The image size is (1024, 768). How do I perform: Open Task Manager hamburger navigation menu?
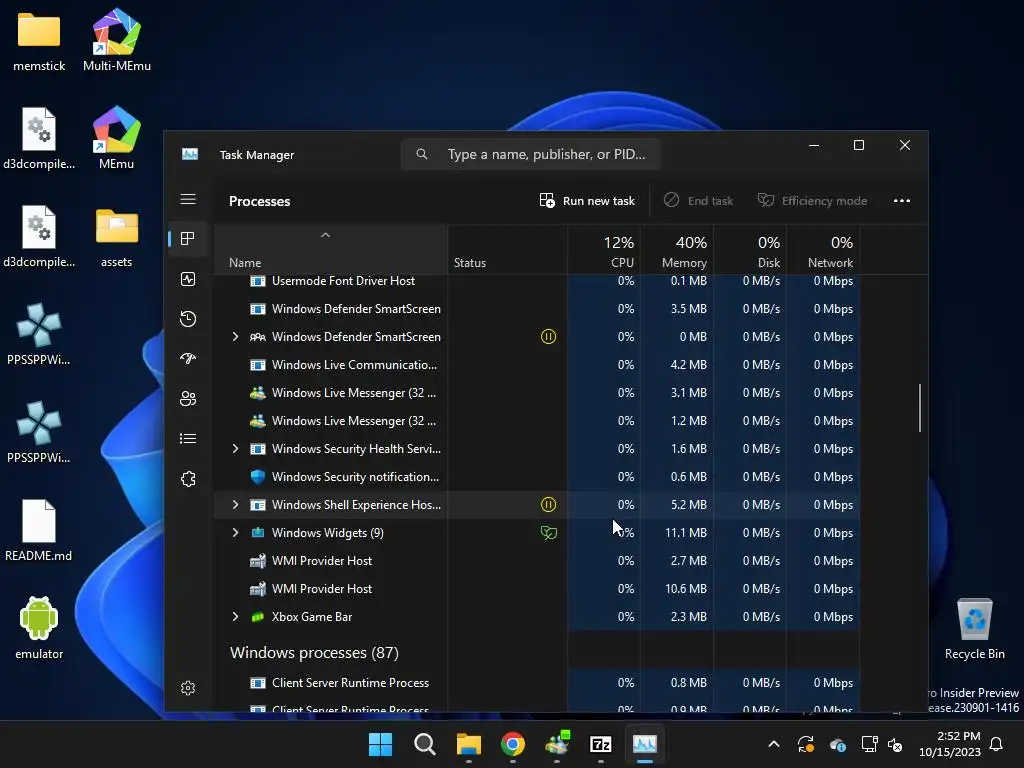(188, 199)
